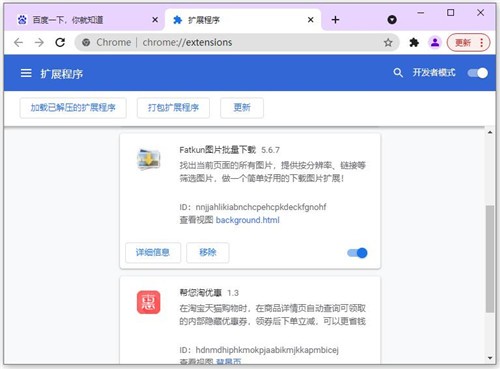This screenshot has height=369, width=500.
Task: Toggle 开发者模式 switch off
Action: [x=477, y=73]
